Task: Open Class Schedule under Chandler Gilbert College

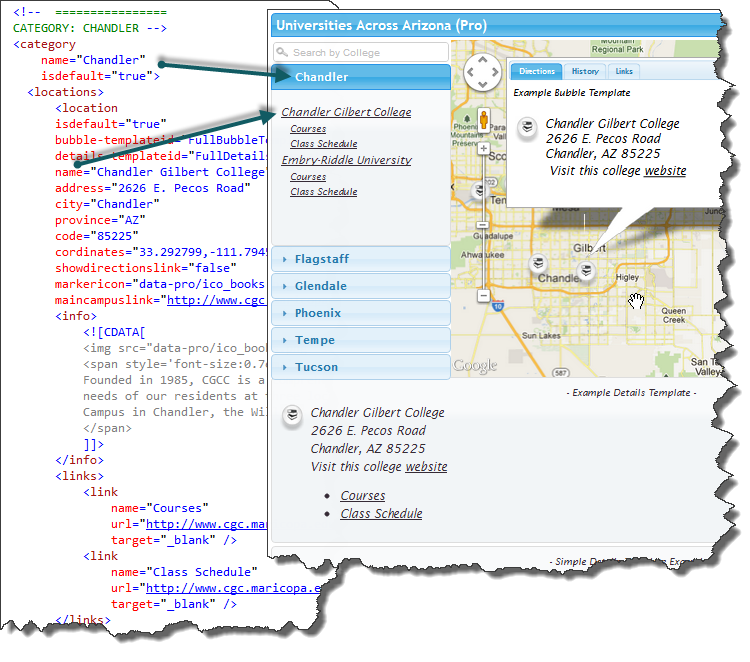Action: (x=324, y=143)
